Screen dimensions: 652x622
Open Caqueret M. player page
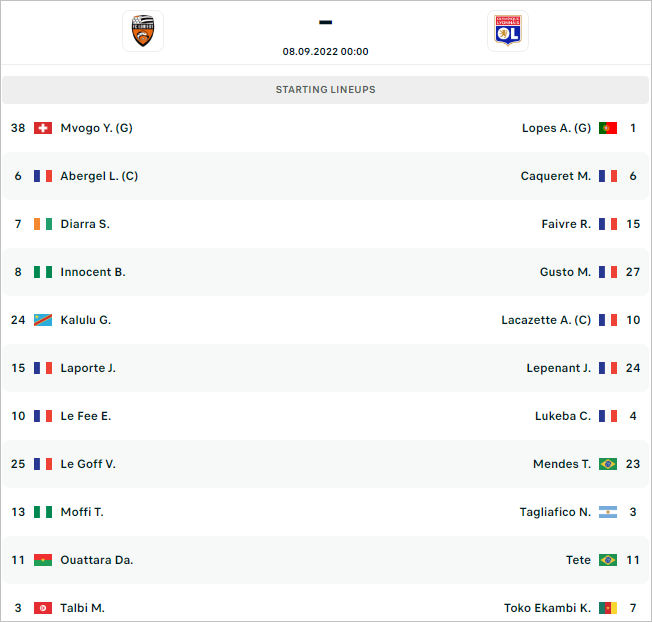coord(555,176)
